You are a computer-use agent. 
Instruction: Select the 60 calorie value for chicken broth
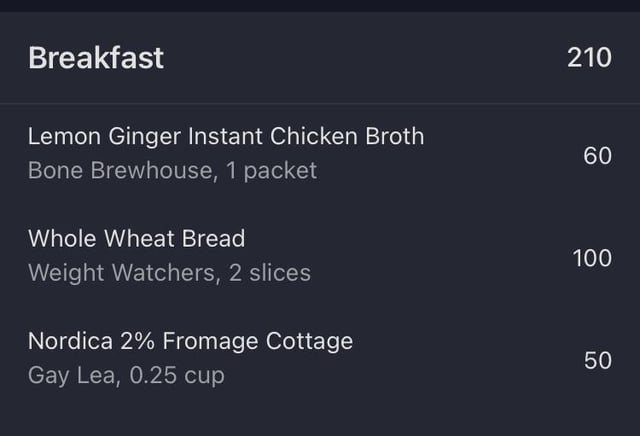pos(598,156)
